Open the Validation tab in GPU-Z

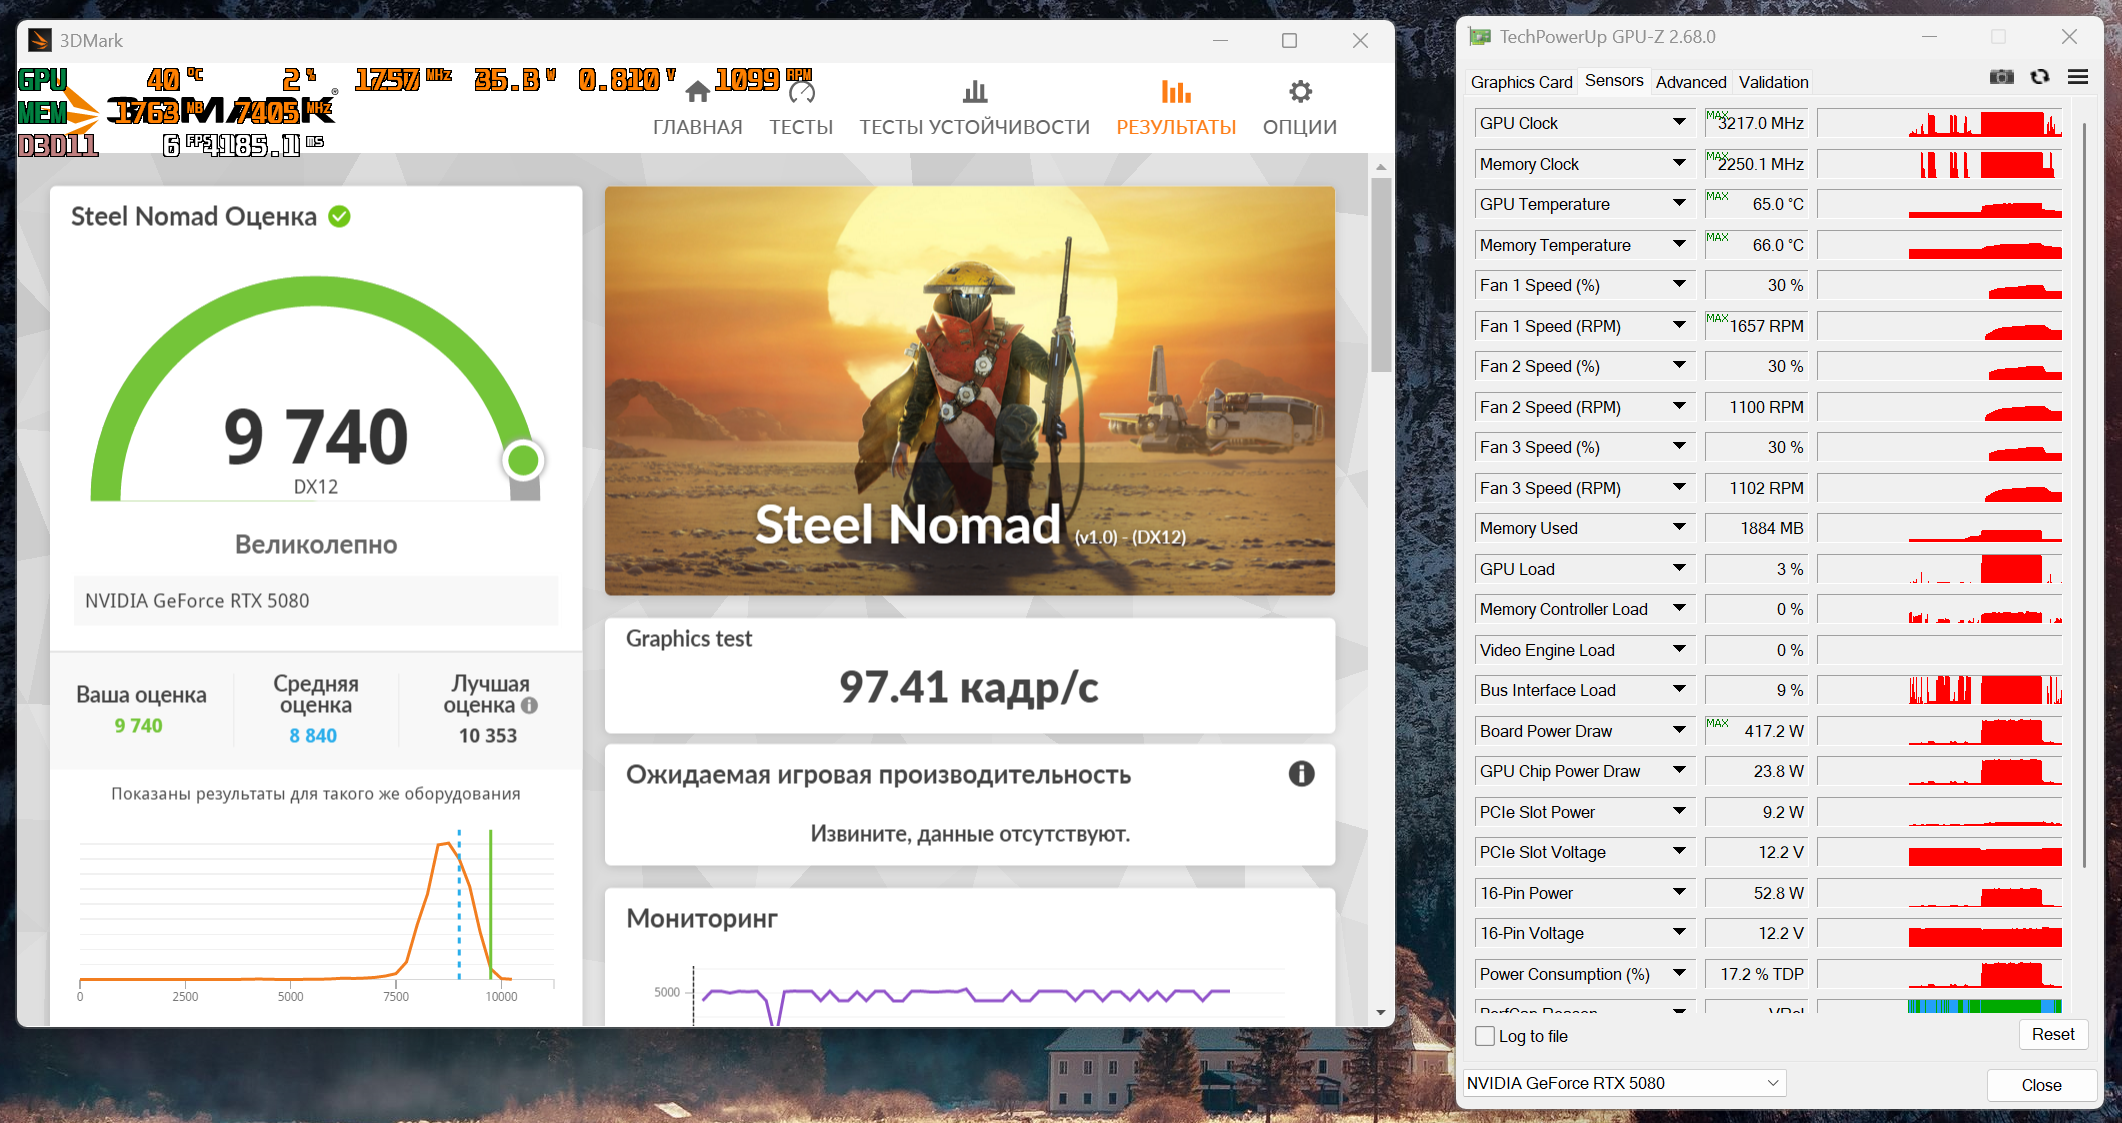[x=1773, y=82]
